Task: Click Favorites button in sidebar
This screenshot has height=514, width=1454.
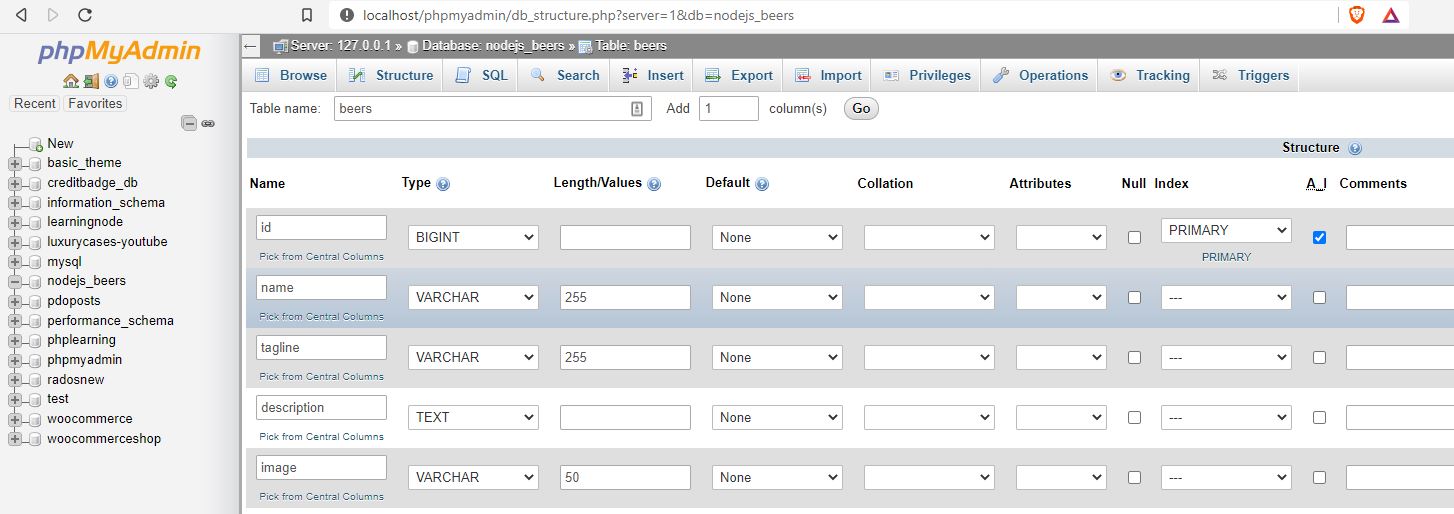Action: pos(95,104)
